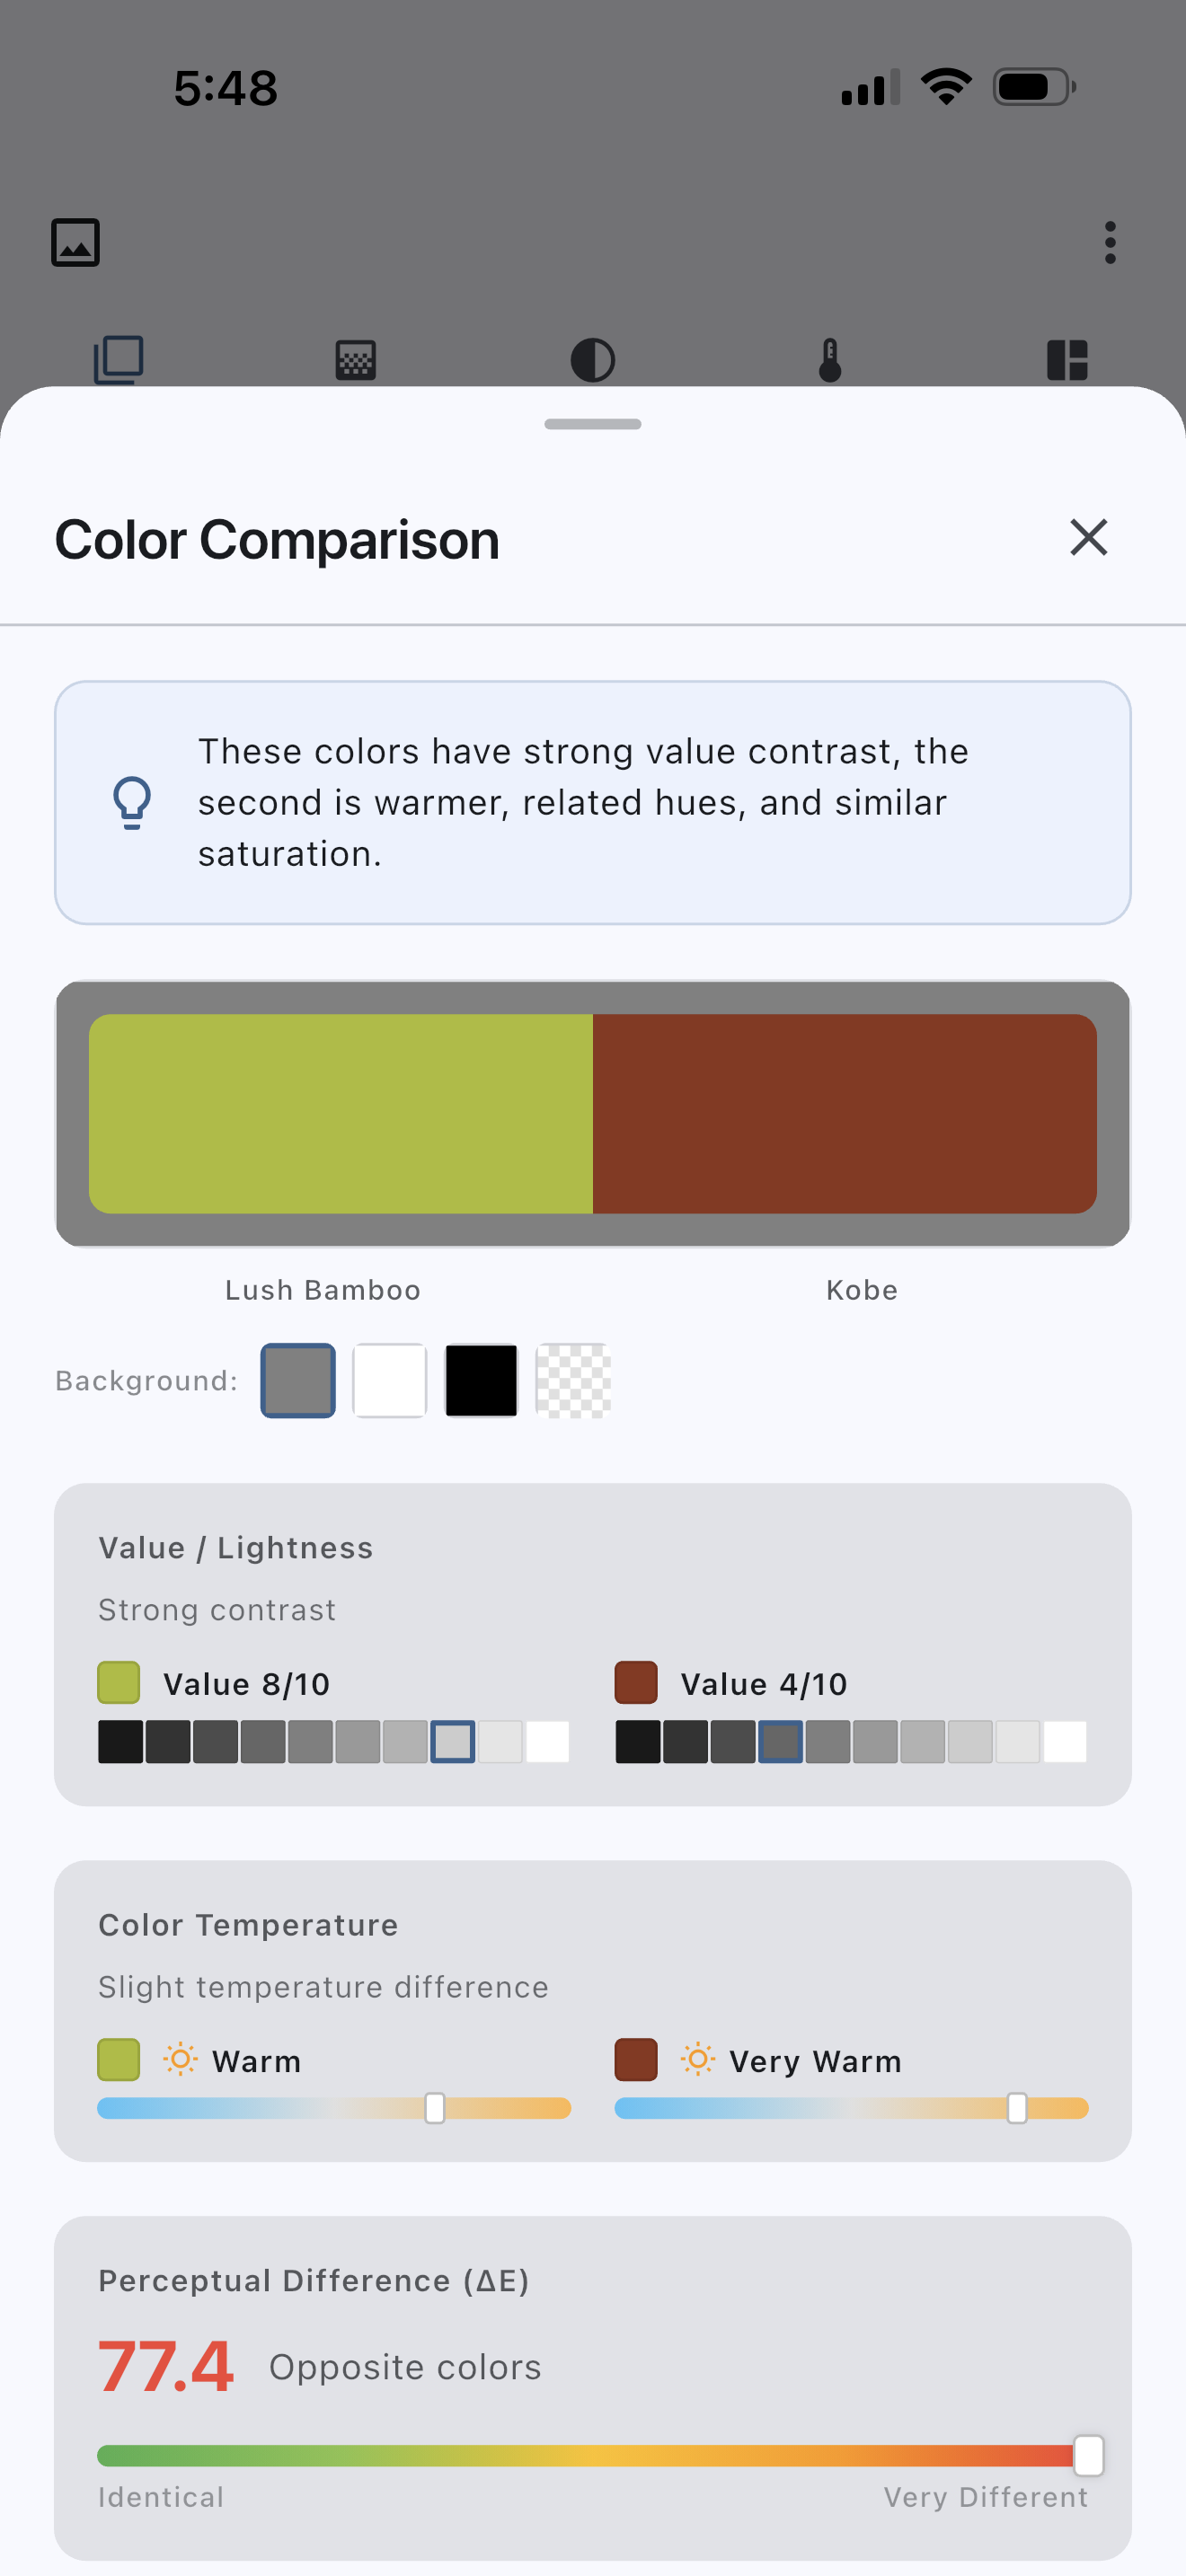Select the Kobe label
The width and height of the screenshot is (1186, 2576).
coord(862,1289)
